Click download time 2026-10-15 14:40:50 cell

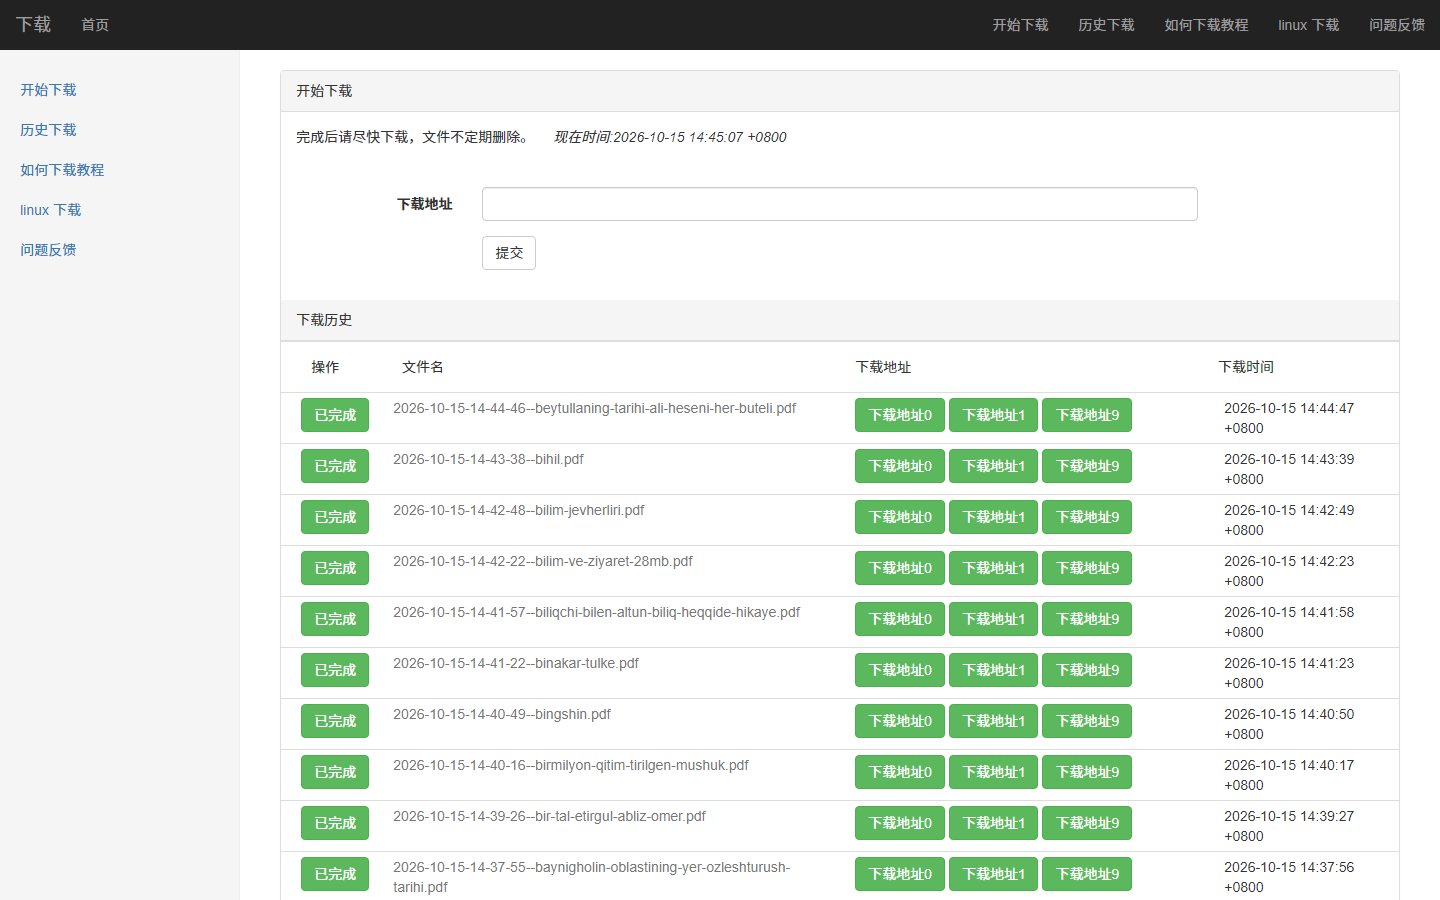(1289, 724)
